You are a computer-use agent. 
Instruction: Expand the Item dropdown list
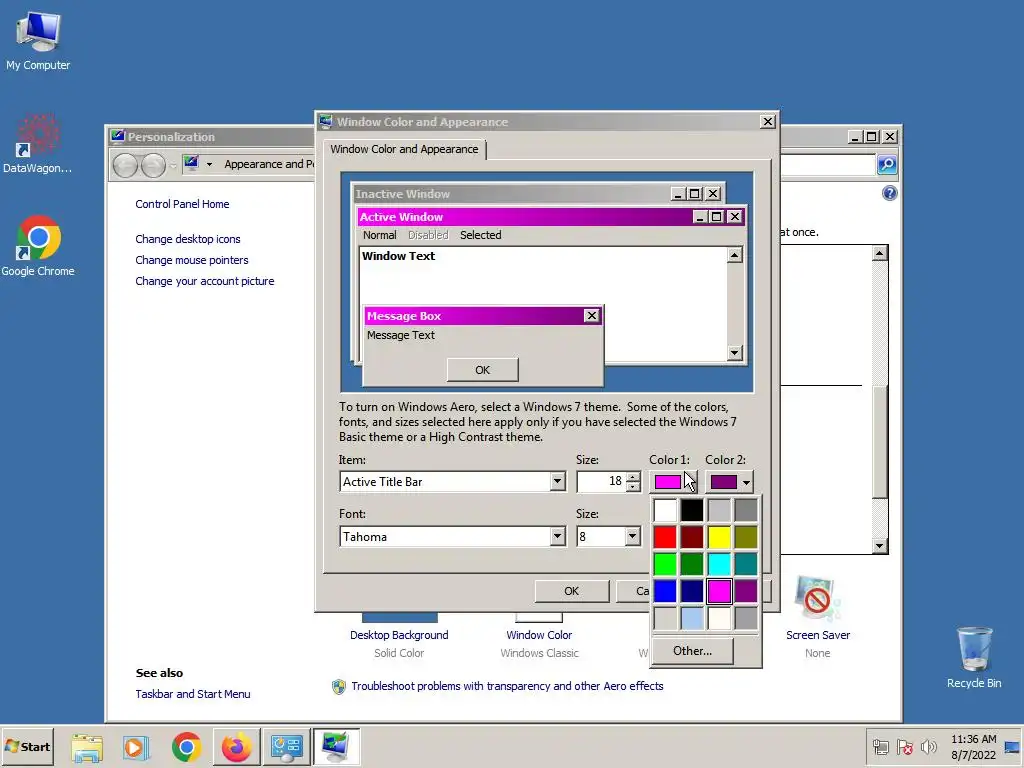pyautogui.click(x=557, y=481)
